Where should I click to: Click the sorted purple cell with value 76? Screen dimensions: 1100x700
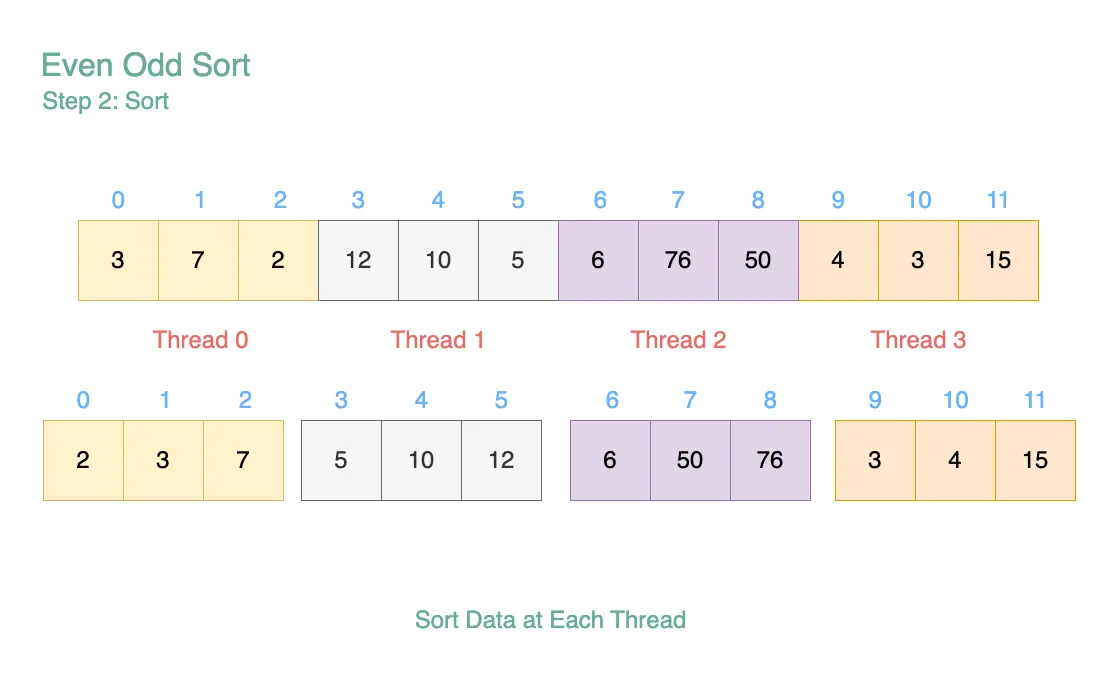tap(770, 461)
